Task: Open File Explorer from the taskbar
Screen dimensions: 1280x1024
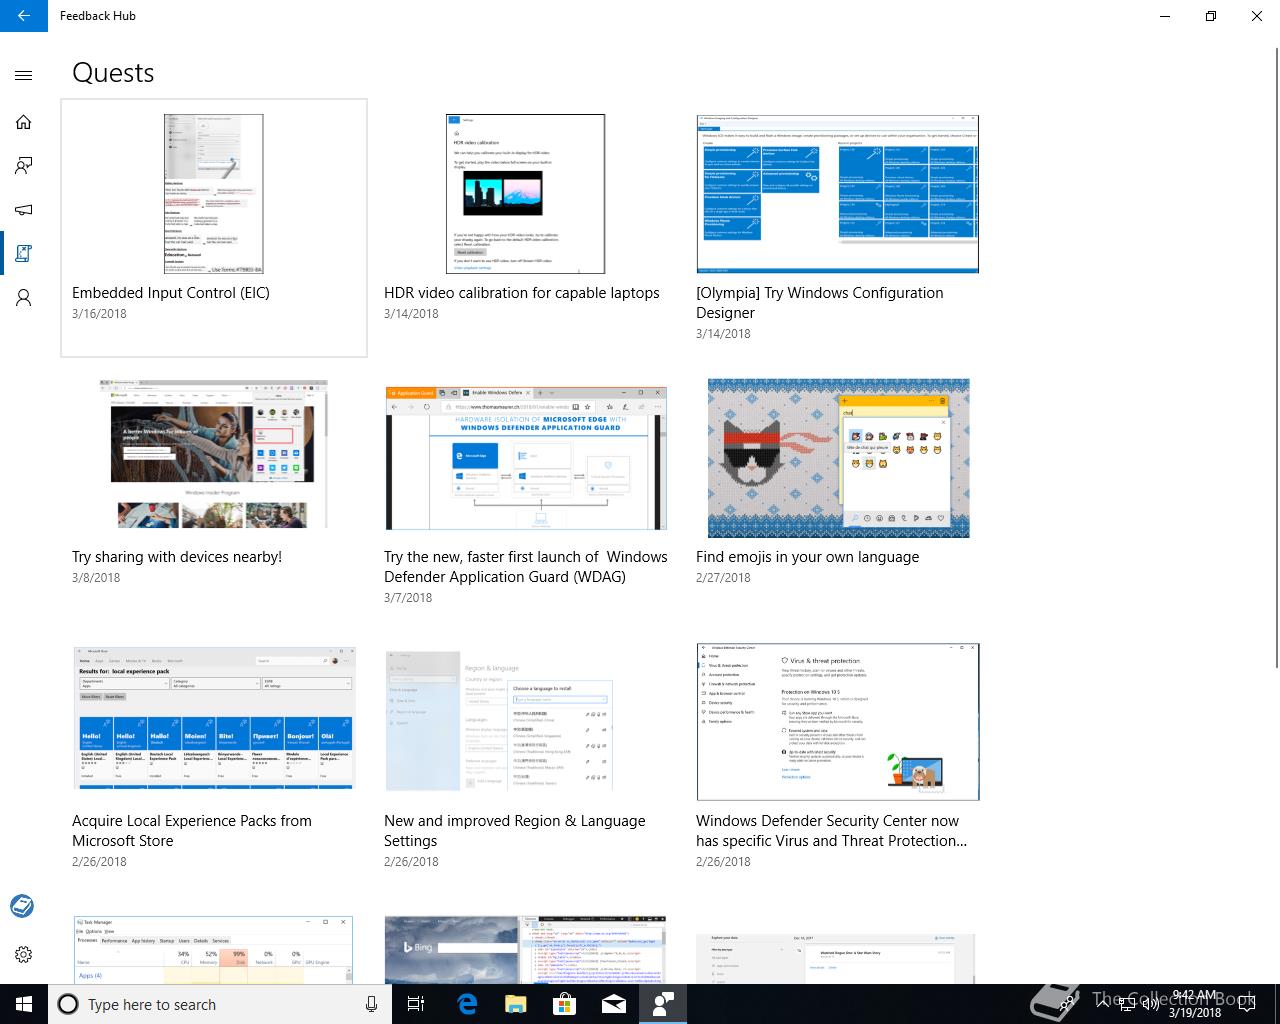Action: click(516, 1004)
